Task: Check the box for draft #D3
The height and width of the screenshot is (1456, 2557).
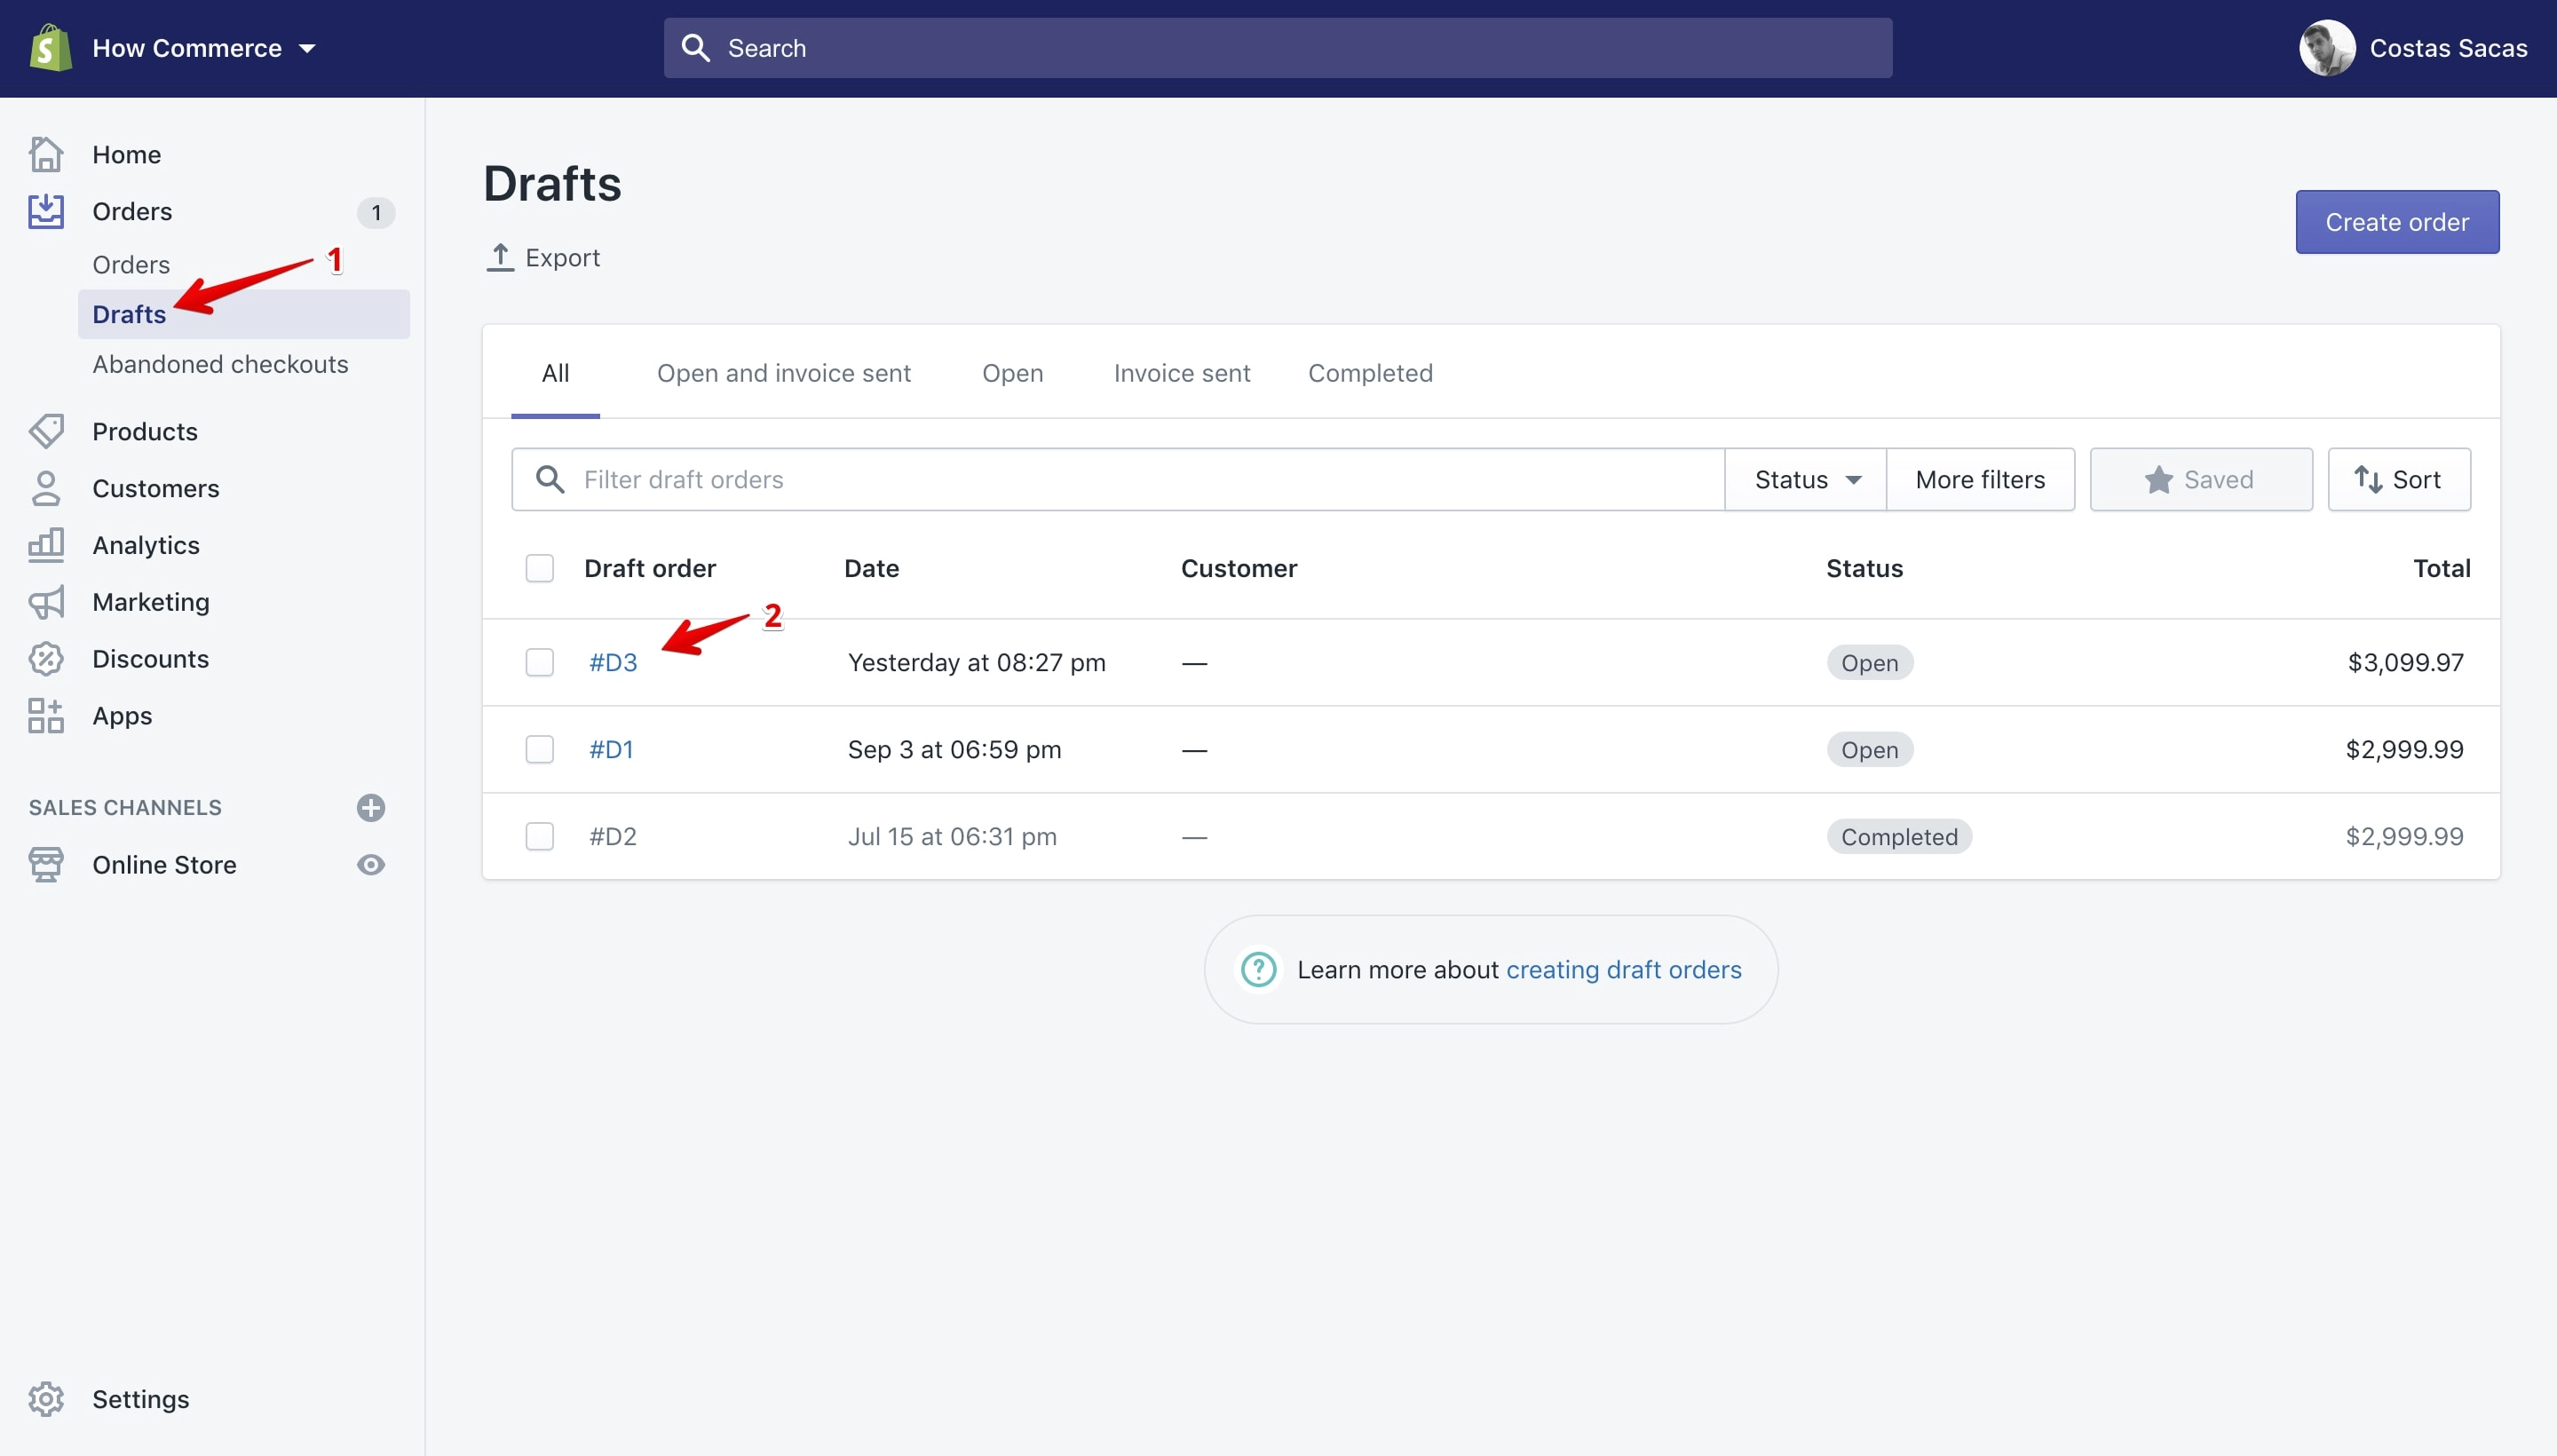Action: (540, 662)
